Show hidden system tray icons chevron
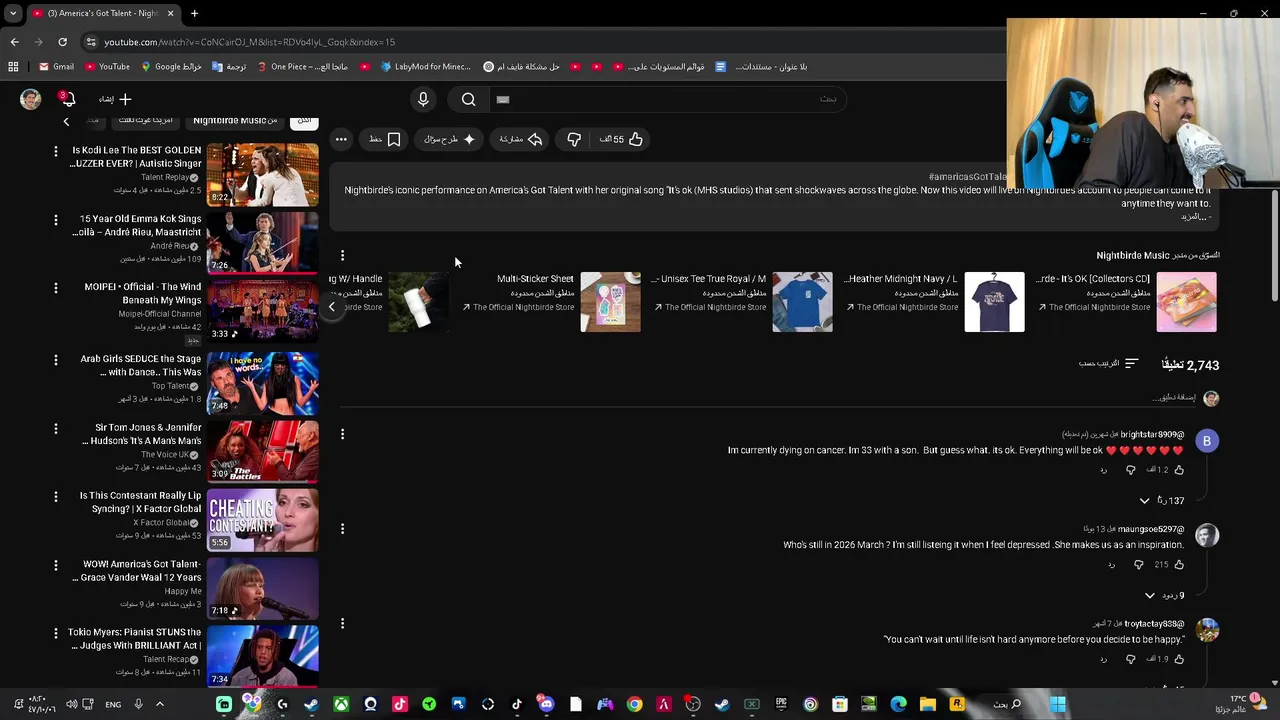Screen dimensions: 1280x720 point(159,704)
